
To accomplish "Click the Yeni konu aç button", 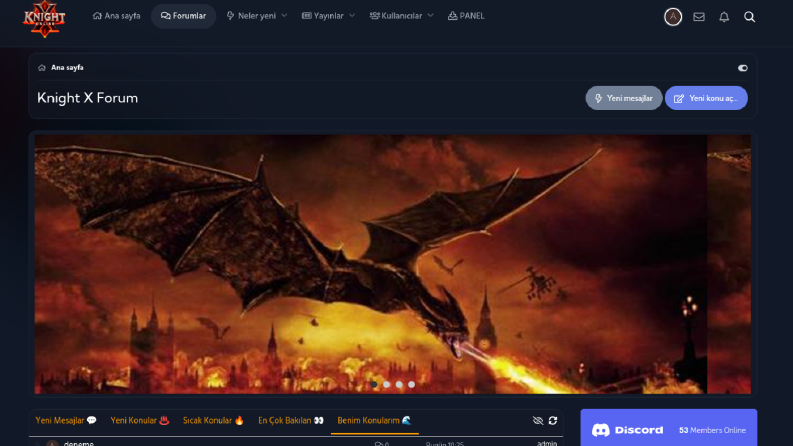I will (x=706, y=98).
